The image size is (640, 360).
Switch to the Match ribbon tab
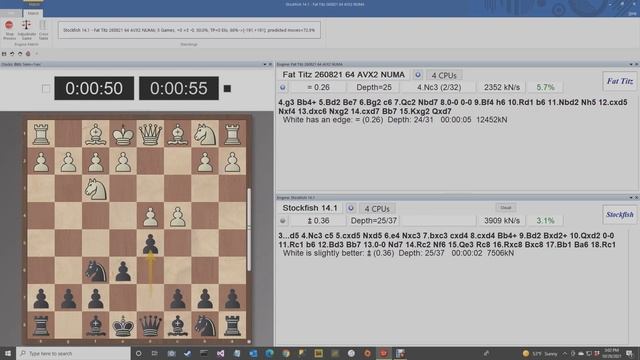tap(33, 13)
